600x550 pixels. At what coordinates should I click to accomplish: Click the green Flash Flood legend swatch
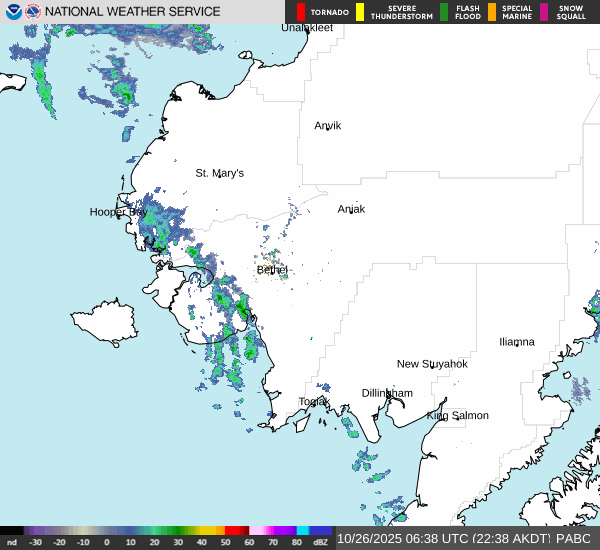pos(443,12)
